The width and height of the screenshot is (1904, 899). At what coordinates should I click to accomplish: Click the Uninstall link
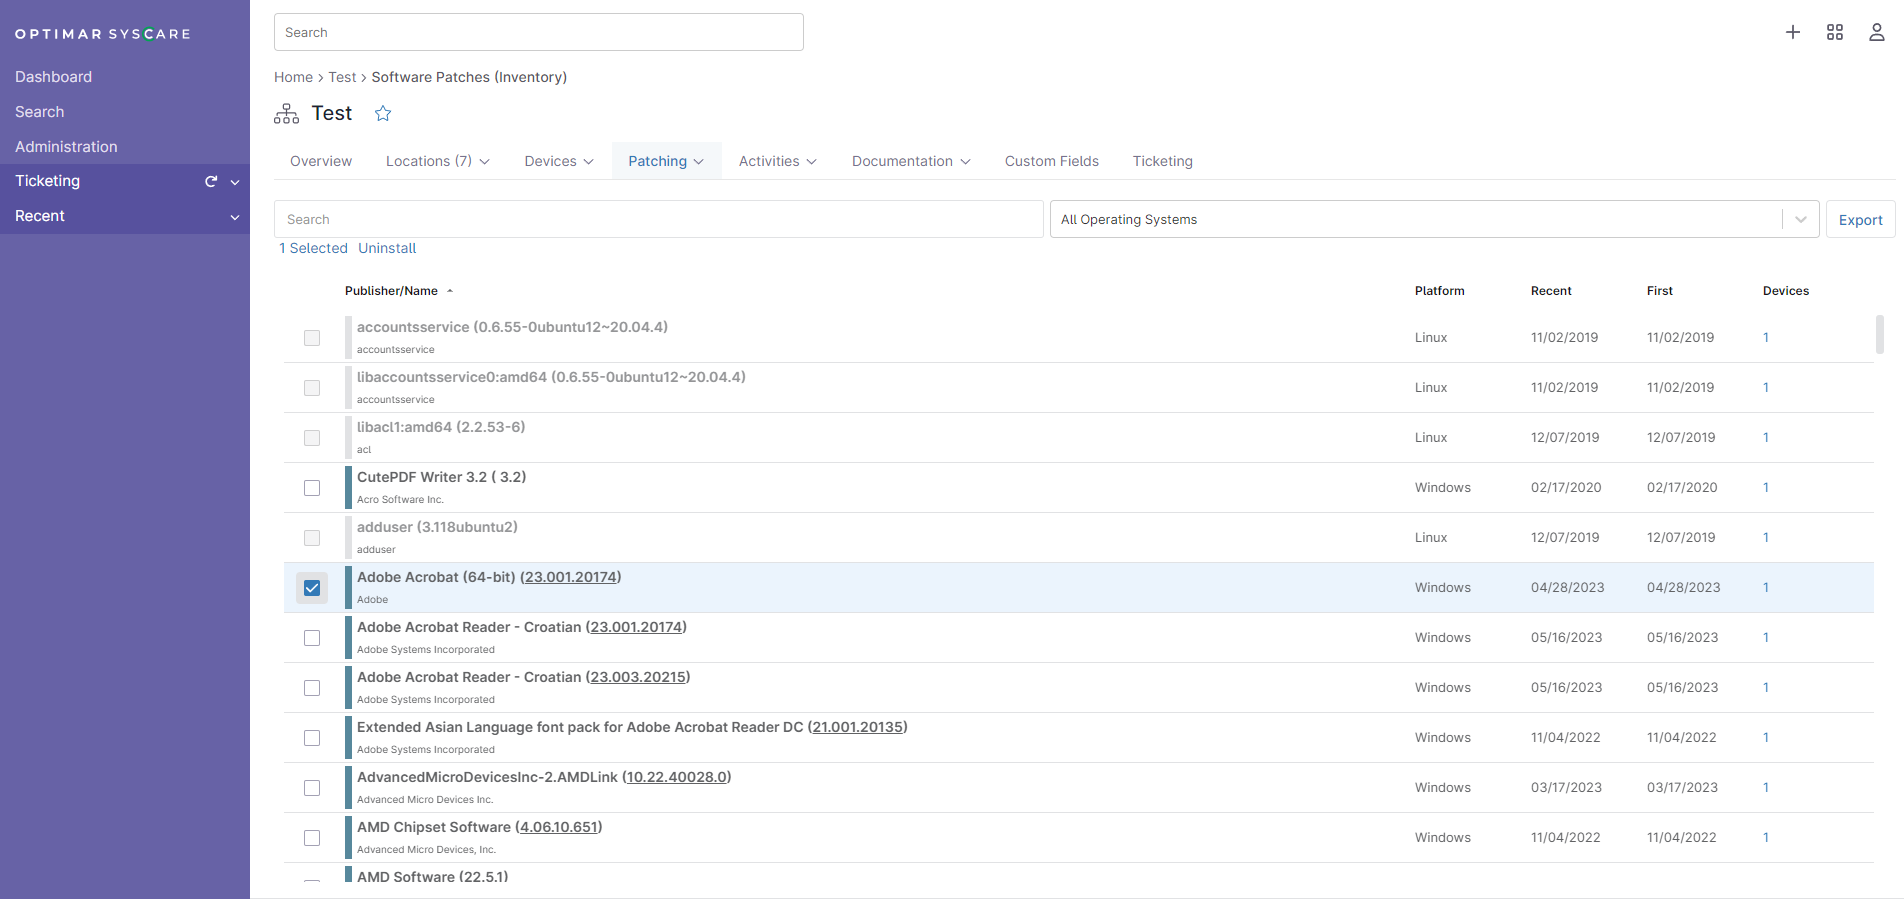pos(387,248)
